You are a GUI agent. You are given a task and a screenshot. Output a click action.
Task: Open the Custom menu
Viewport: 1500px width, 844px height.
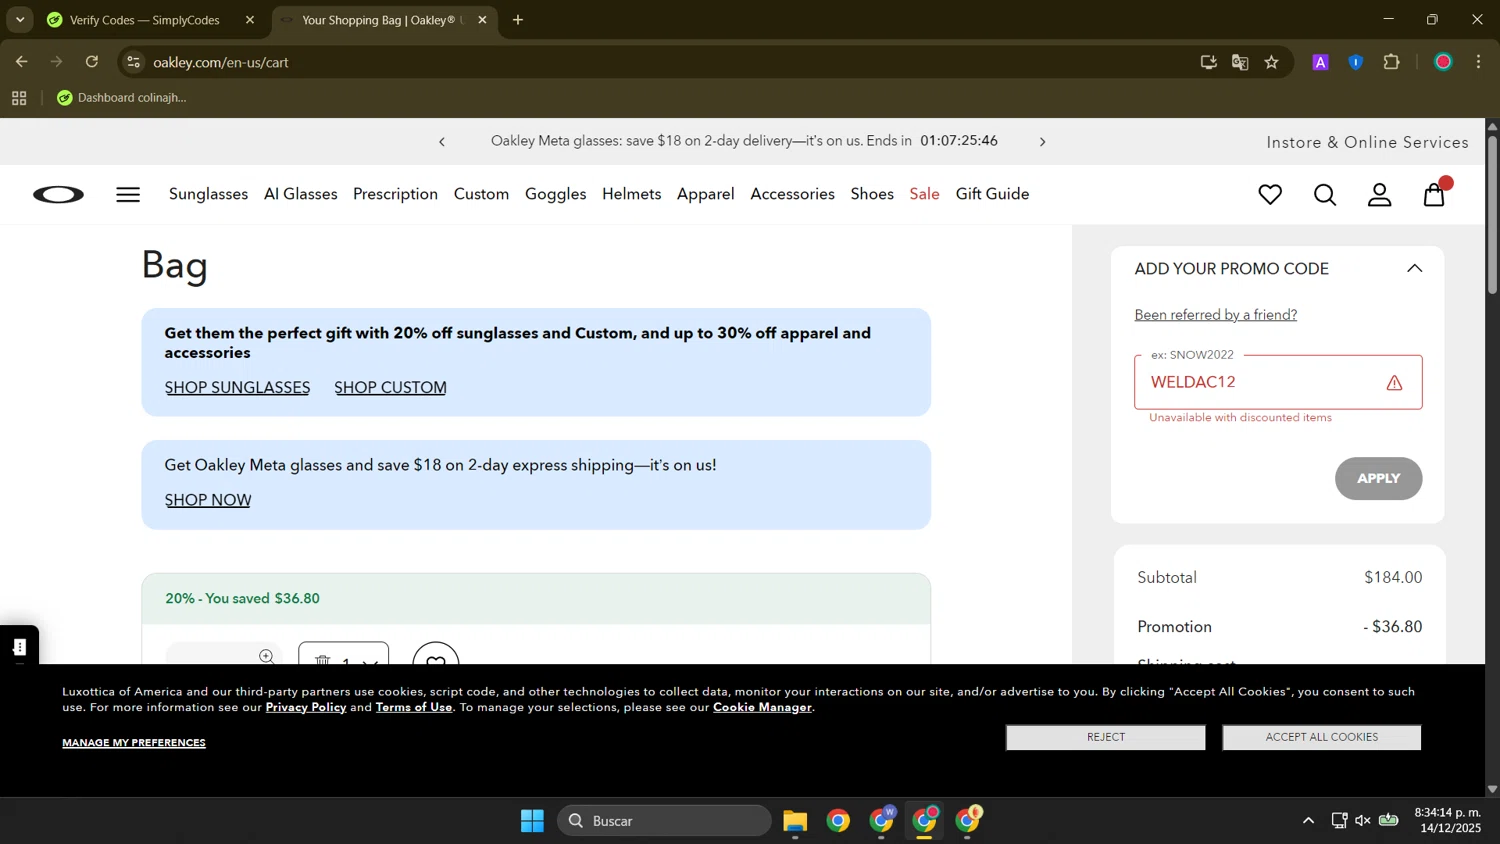pos(481,194)
